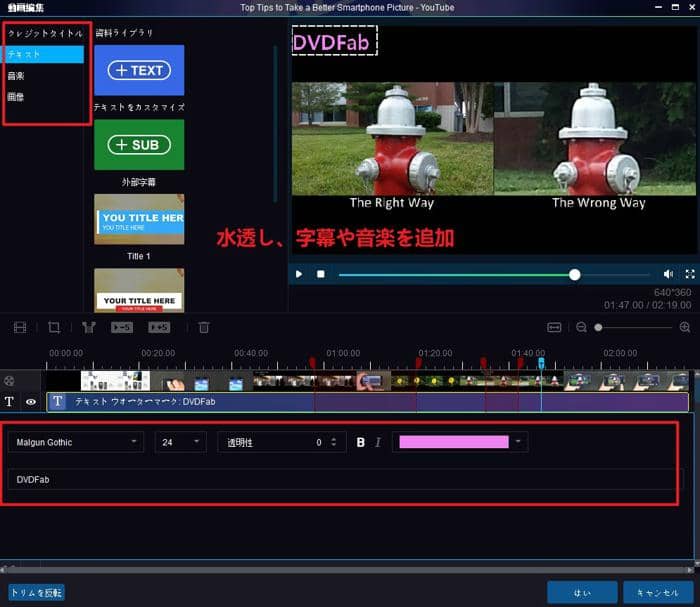
Task: Expand the text color dropdown arrow
Action: coord(518,442)
